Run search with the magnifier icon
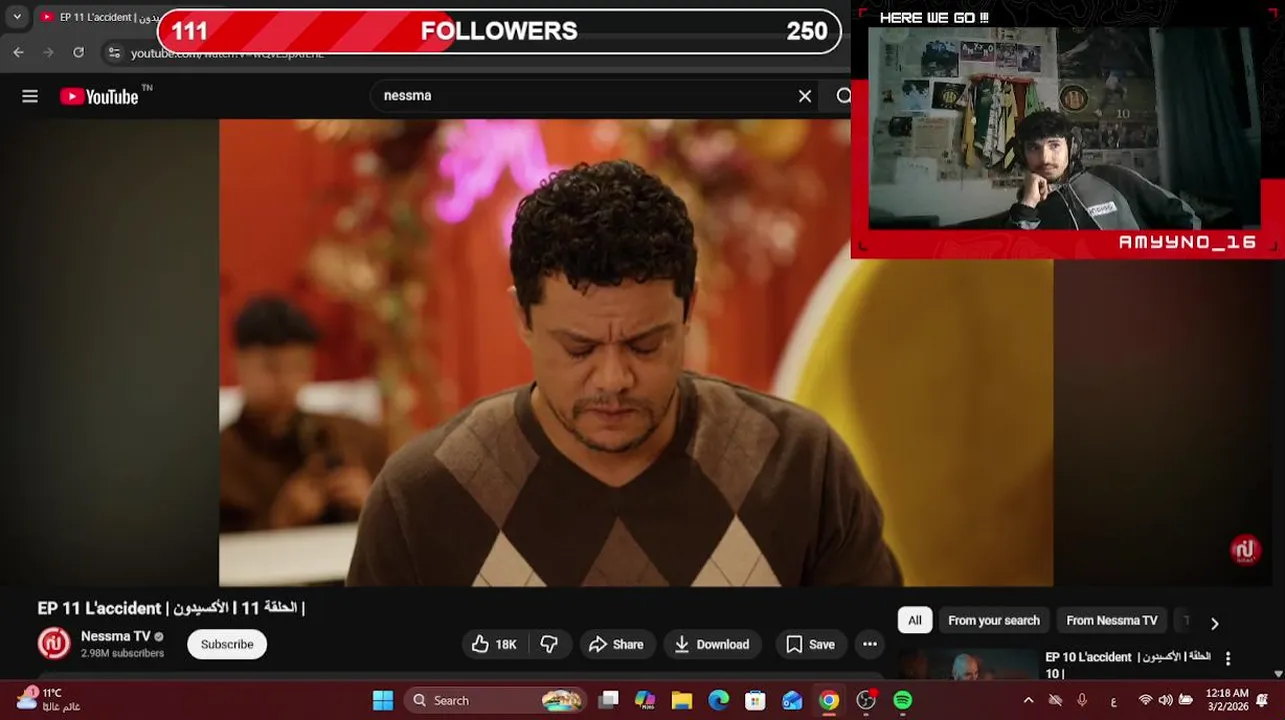The height and width of the screenshot is (720, 1285). tap(843, 96)
